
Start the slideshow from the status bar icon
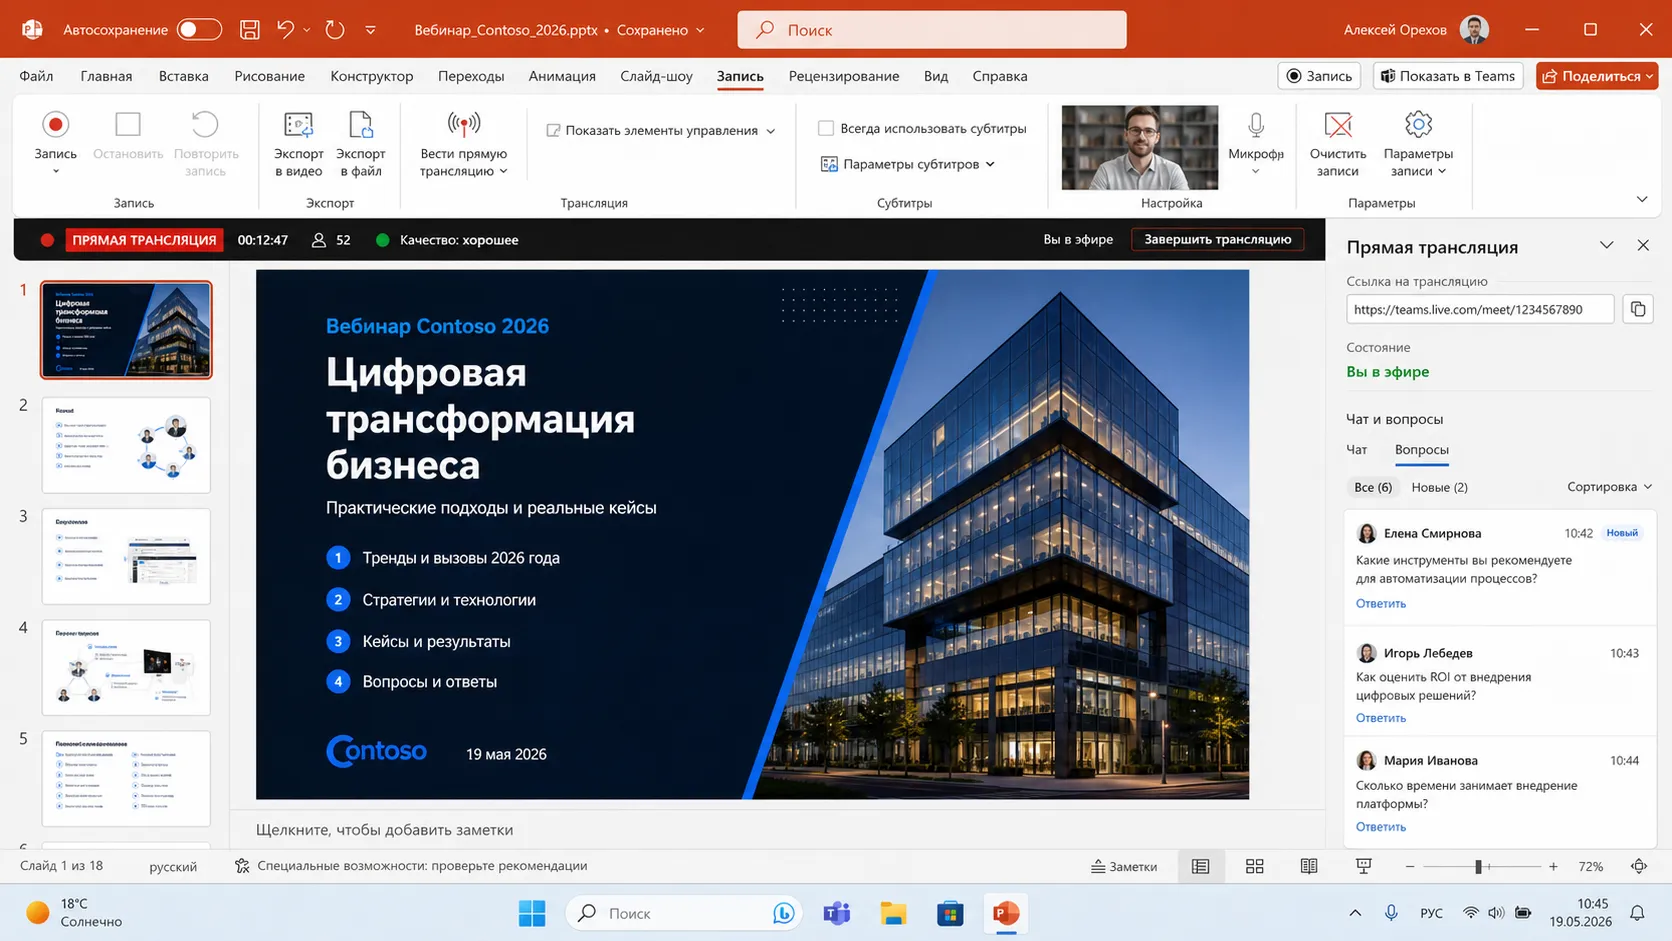pyautogui.click(x=1363, y=866)
